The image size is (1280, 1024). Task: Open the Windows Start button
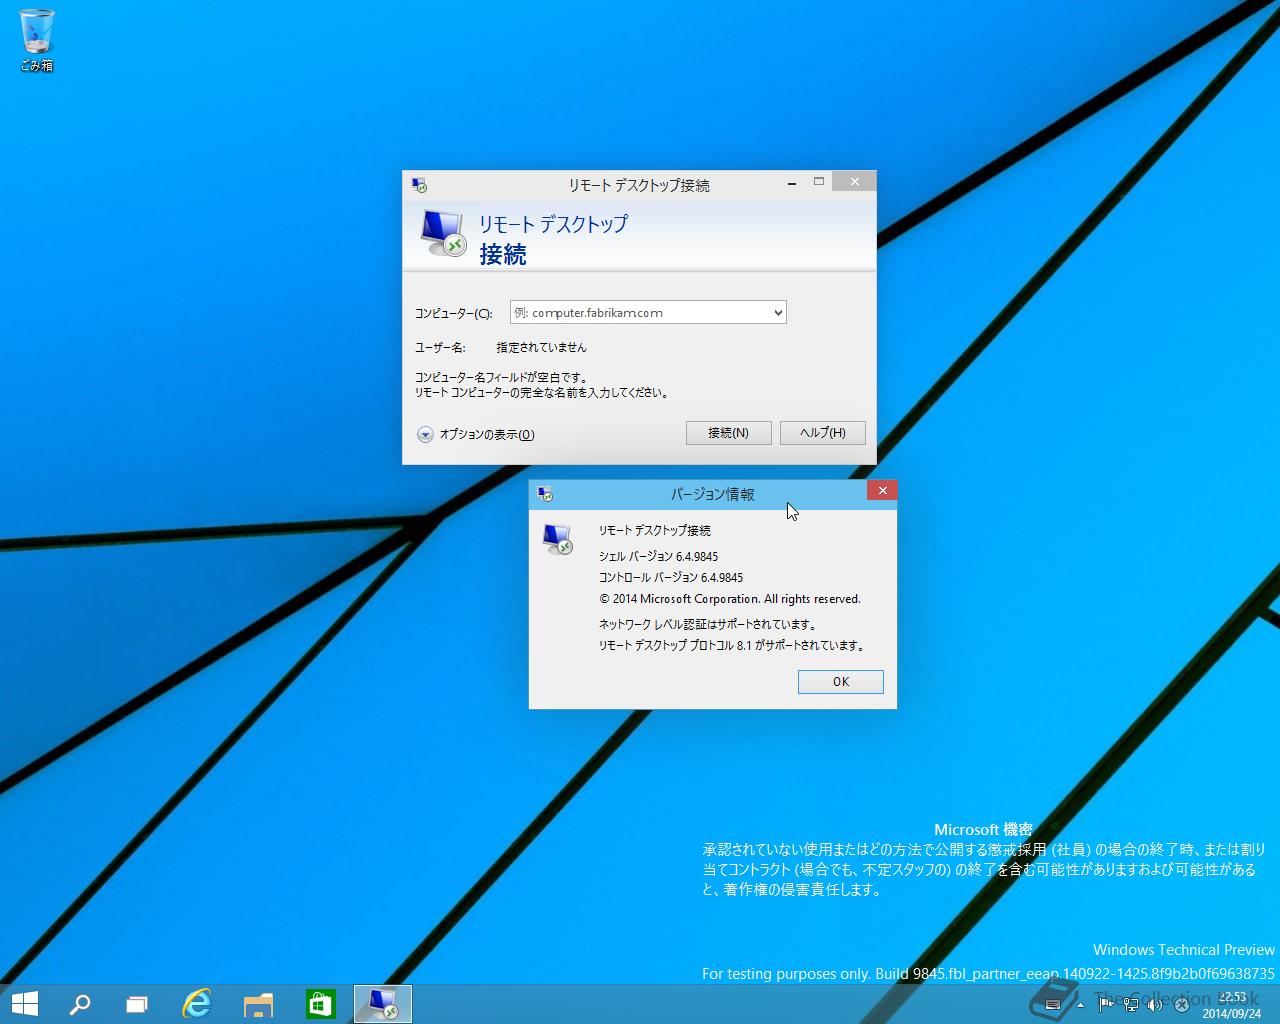click(x=24, y=1004)
